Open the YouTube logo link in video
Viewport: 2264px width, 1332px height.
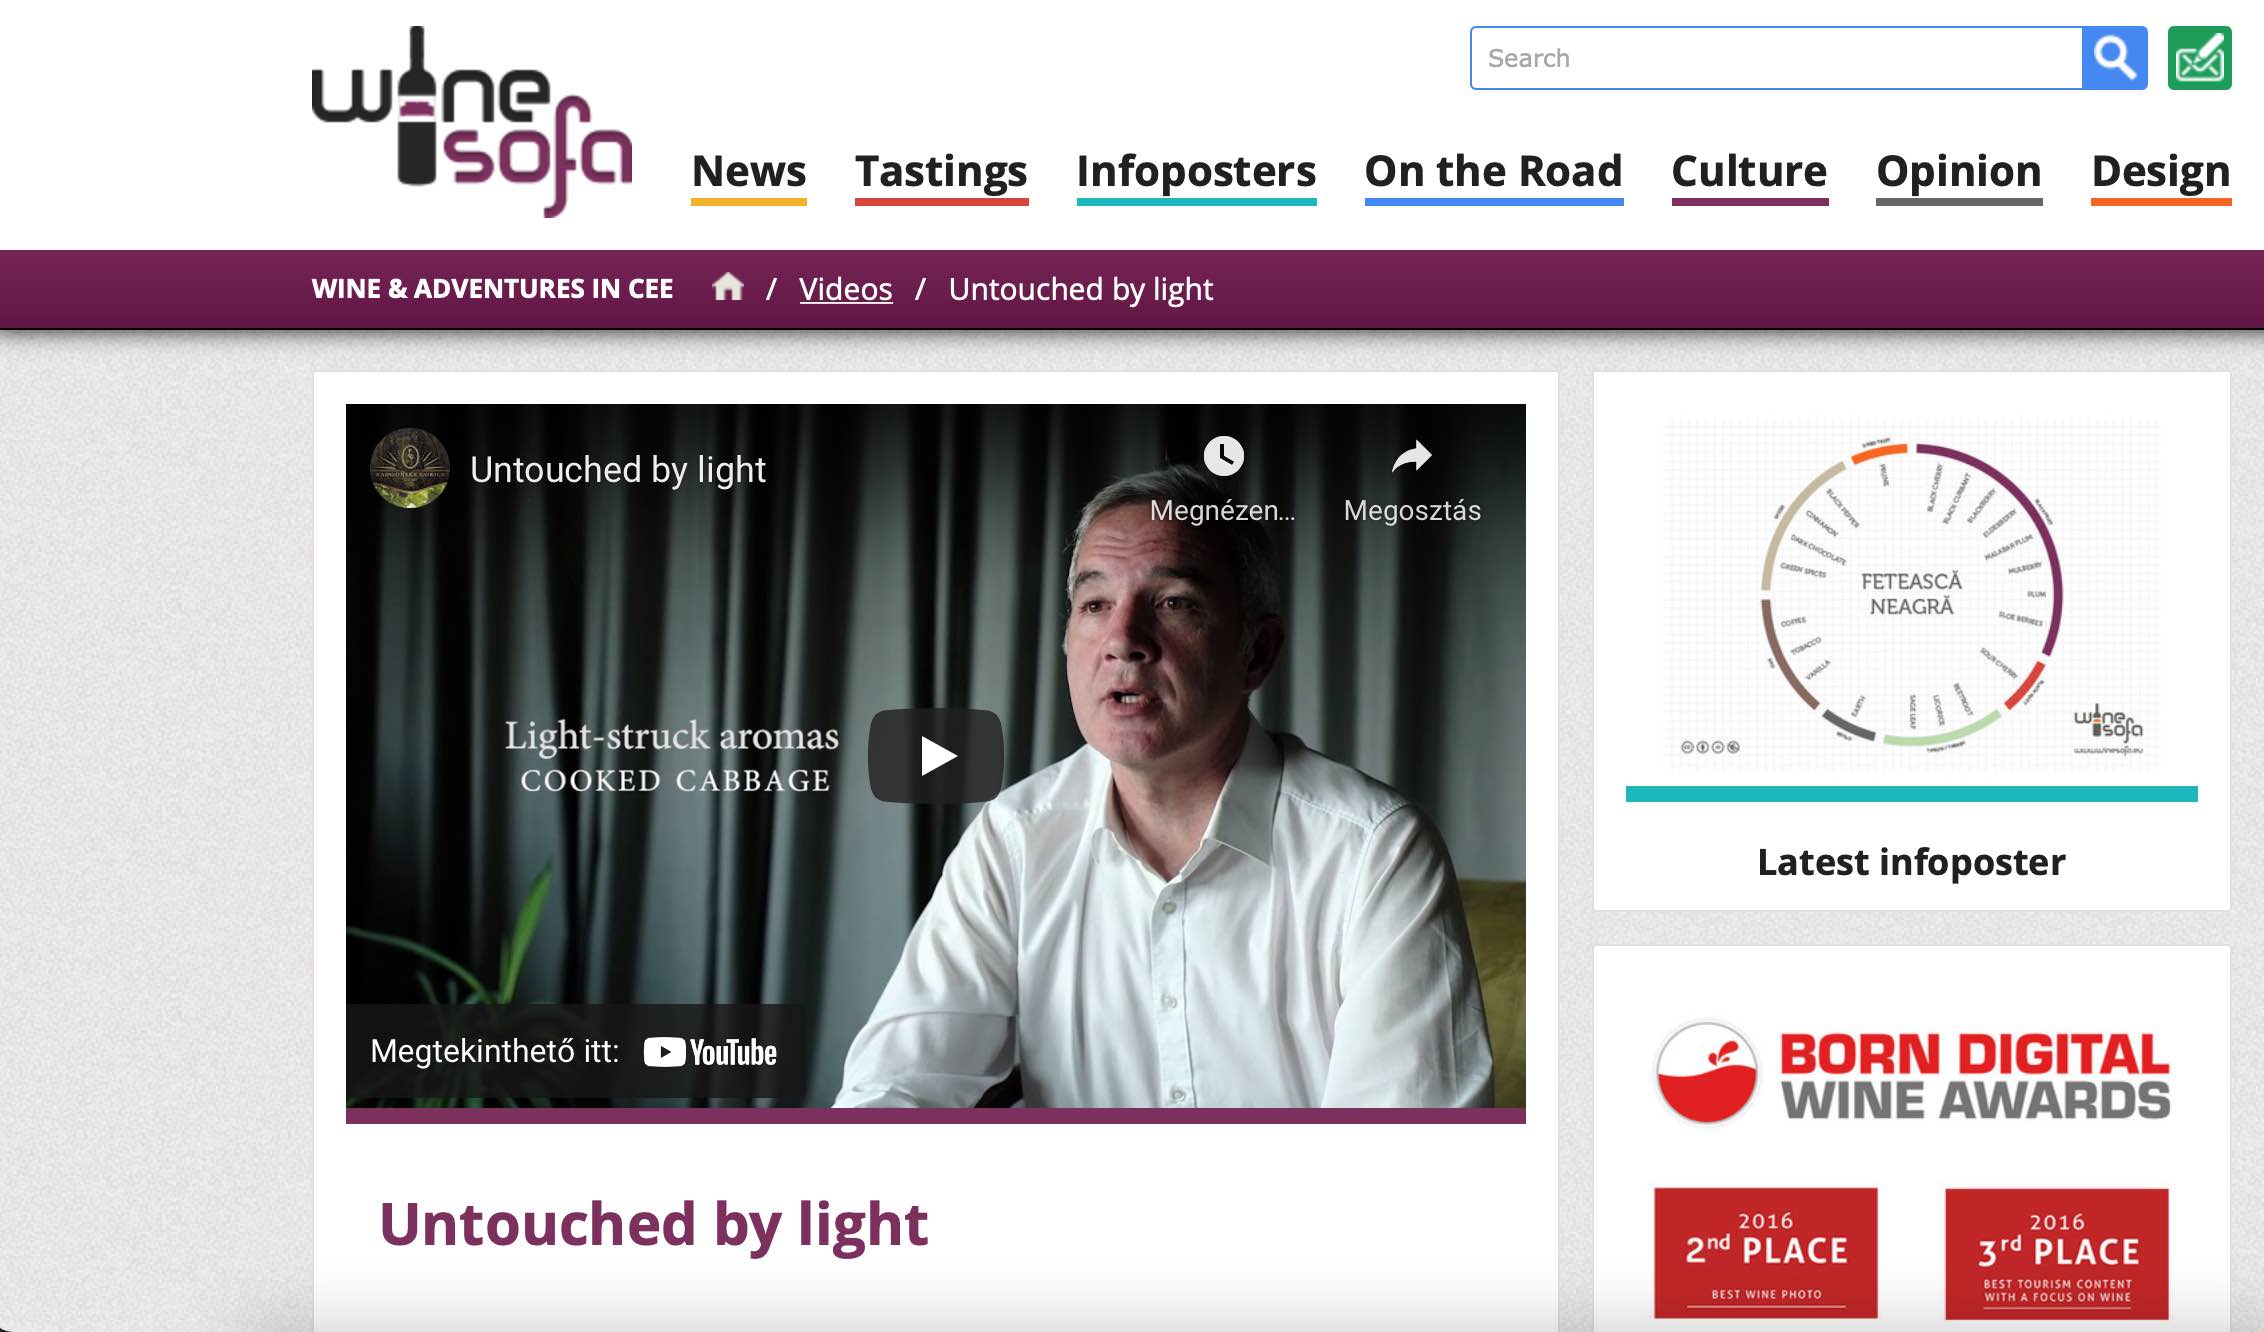pos(710,1052)
